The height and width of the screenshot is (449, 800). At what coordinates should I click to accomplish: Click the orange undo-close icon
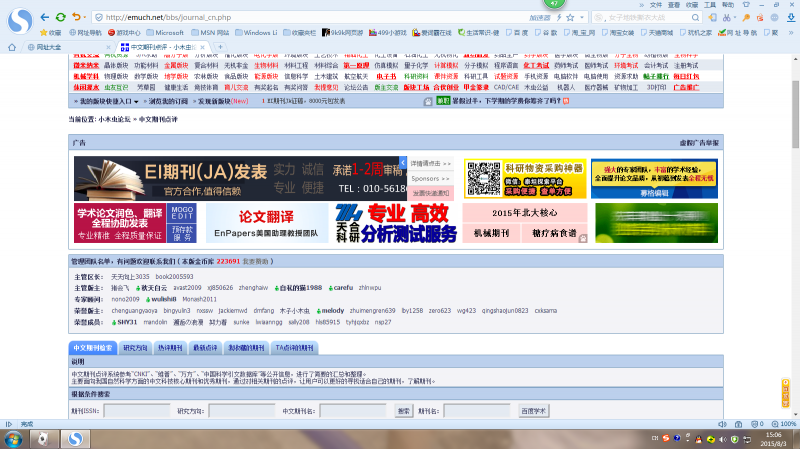76,17
